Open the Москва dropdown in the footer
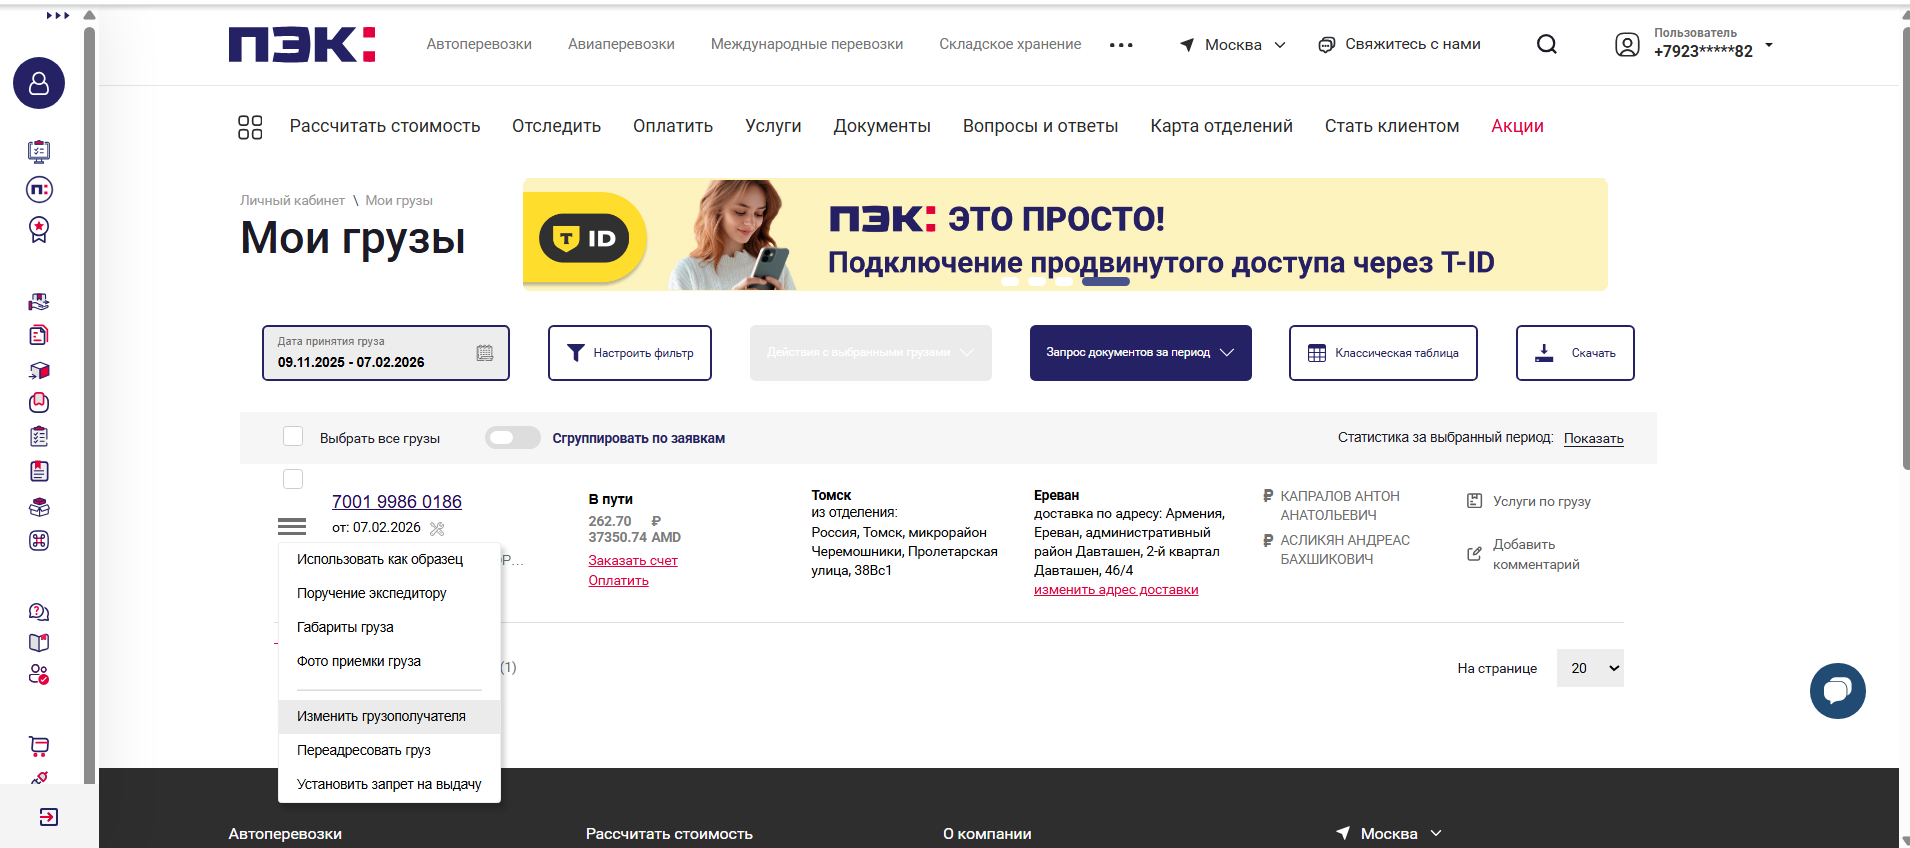 click(x=1390, y=833)
